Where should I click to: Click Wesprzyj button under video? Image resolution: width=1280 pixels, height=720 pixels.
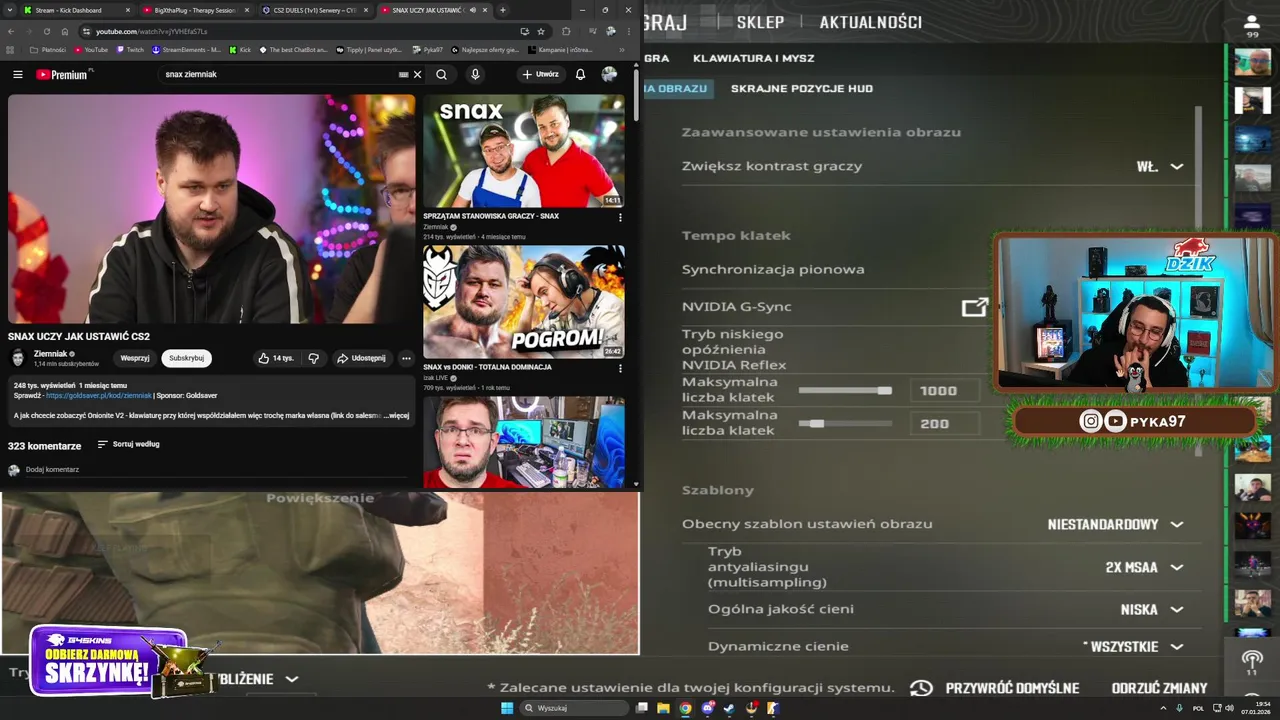pos(134,358)
